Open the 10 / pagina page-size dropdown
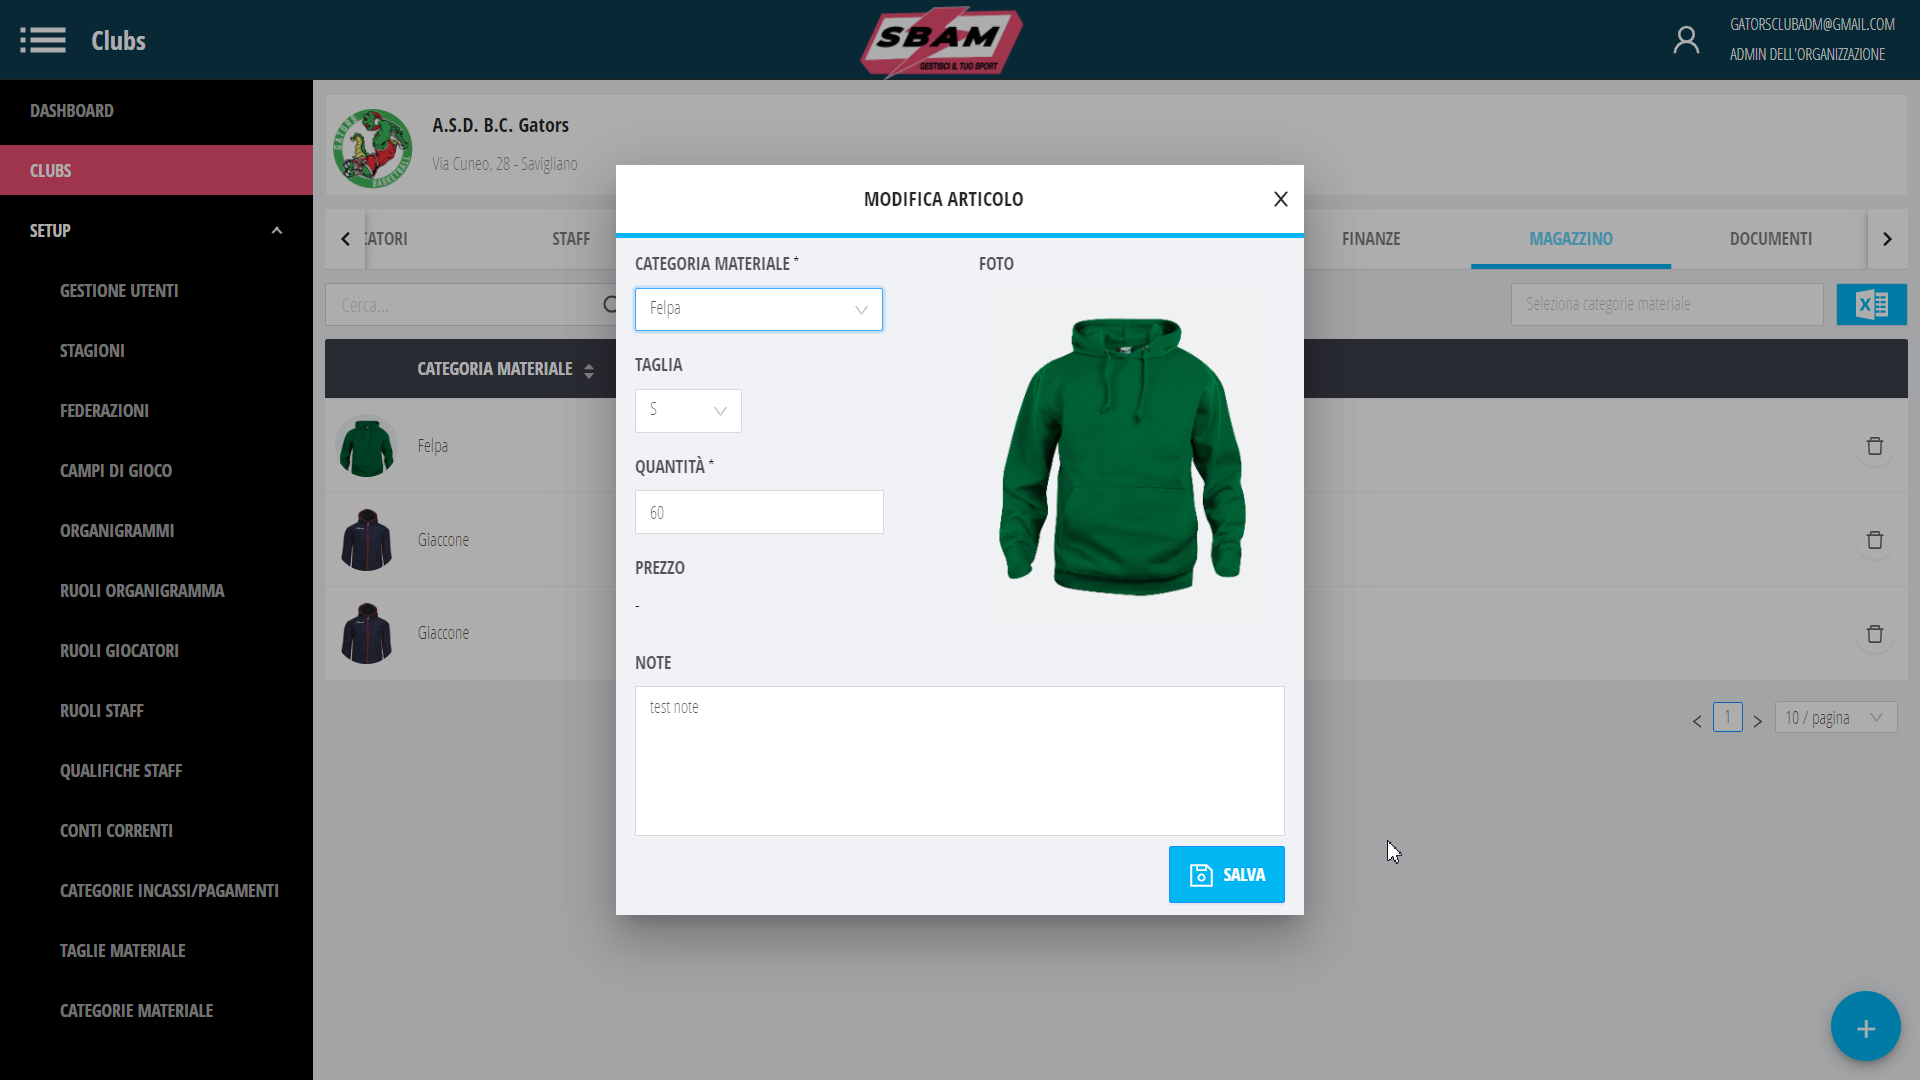This screenshot has height=1080, width=1920. [1835, 717]
